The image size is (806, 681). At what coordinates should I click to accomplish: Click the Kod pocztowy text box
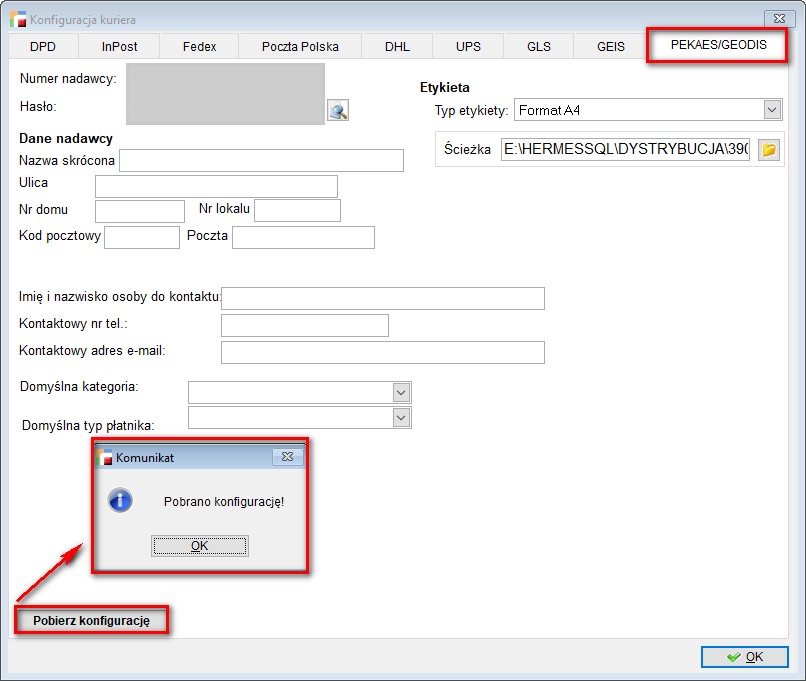(141, 237)
